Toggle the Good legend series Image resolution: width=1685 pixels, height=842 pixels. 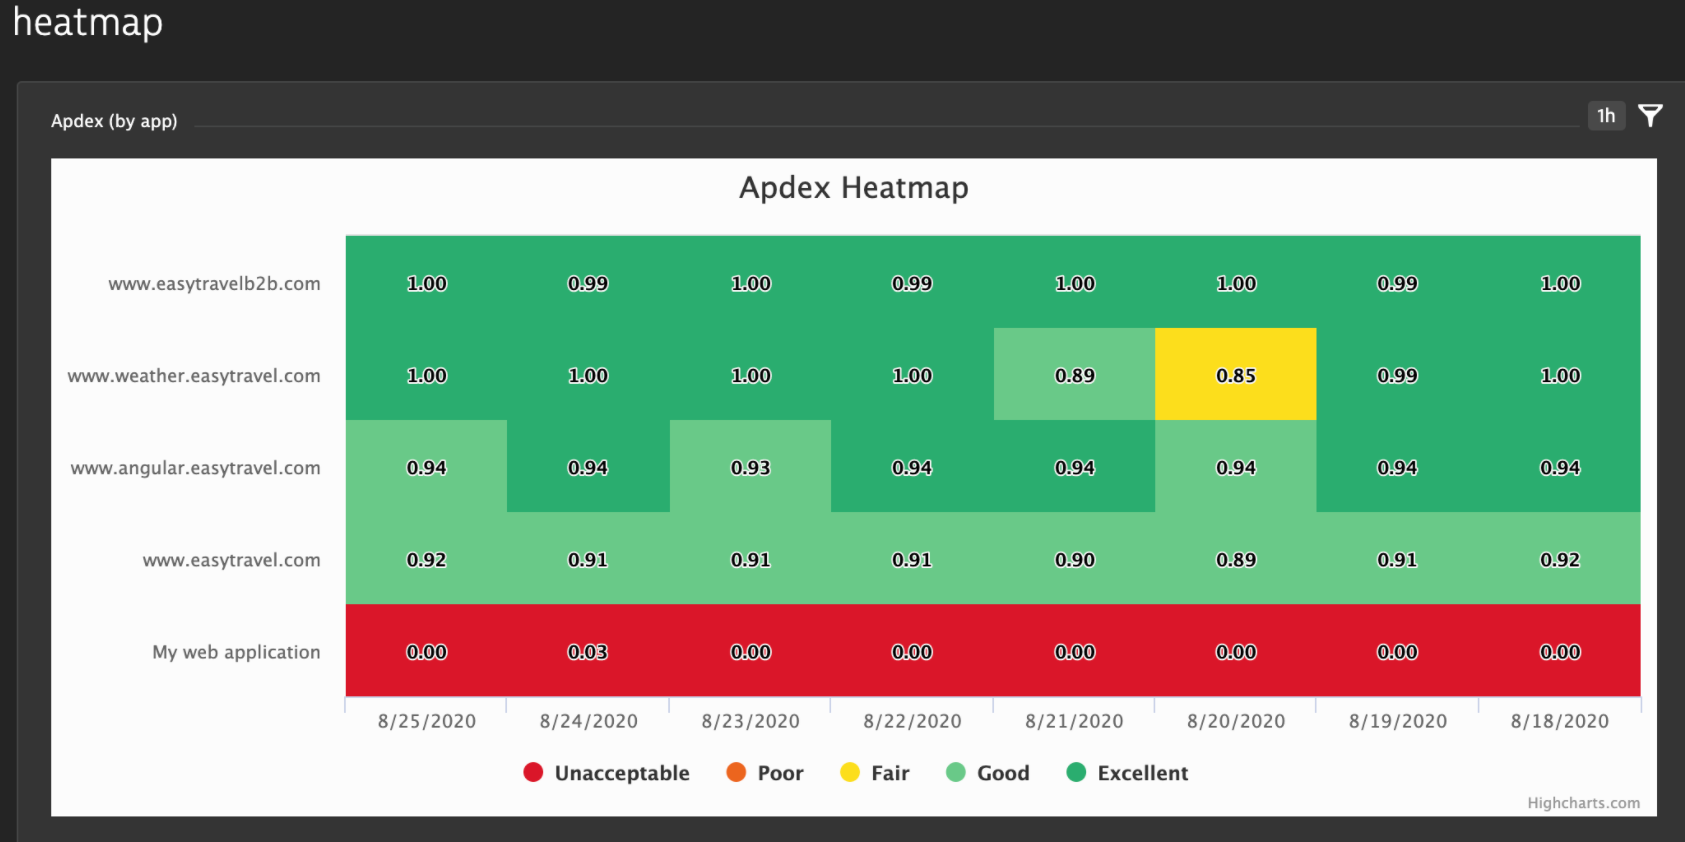(x=1002, y=773)
